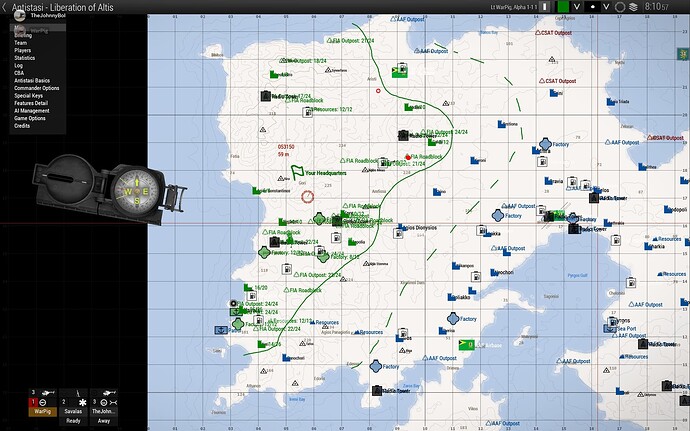Screen dimensions: 690x431
Task: Toggle the white bar marker-style button
Action: click(546, 7)
